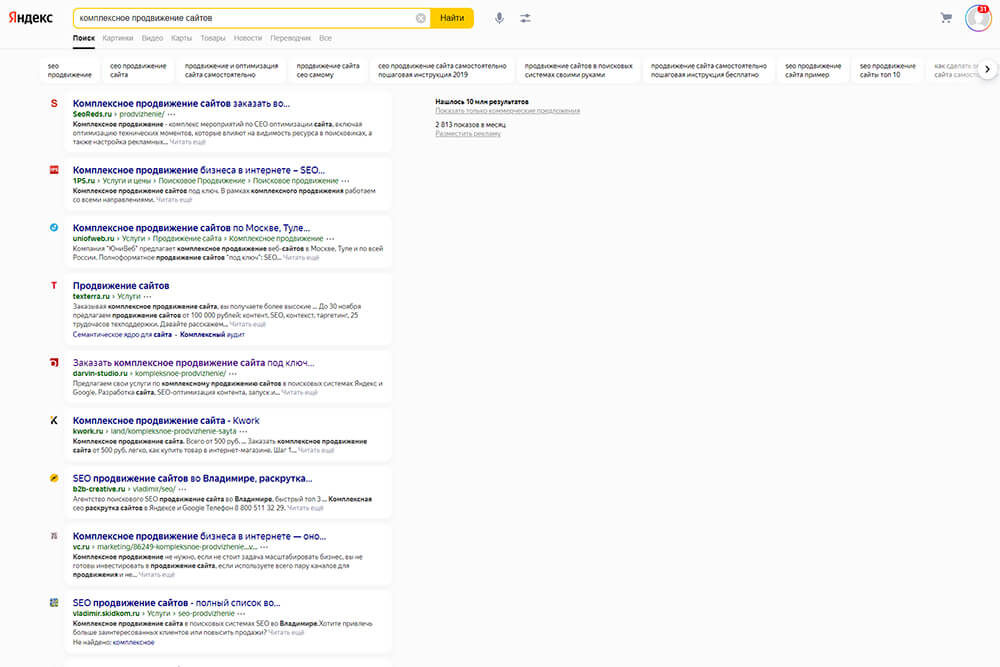Open 'Комплексное продвижение сайтов заказать во...' result
The width and height of the screenshot is (1000, 667).
coord(181,103)
